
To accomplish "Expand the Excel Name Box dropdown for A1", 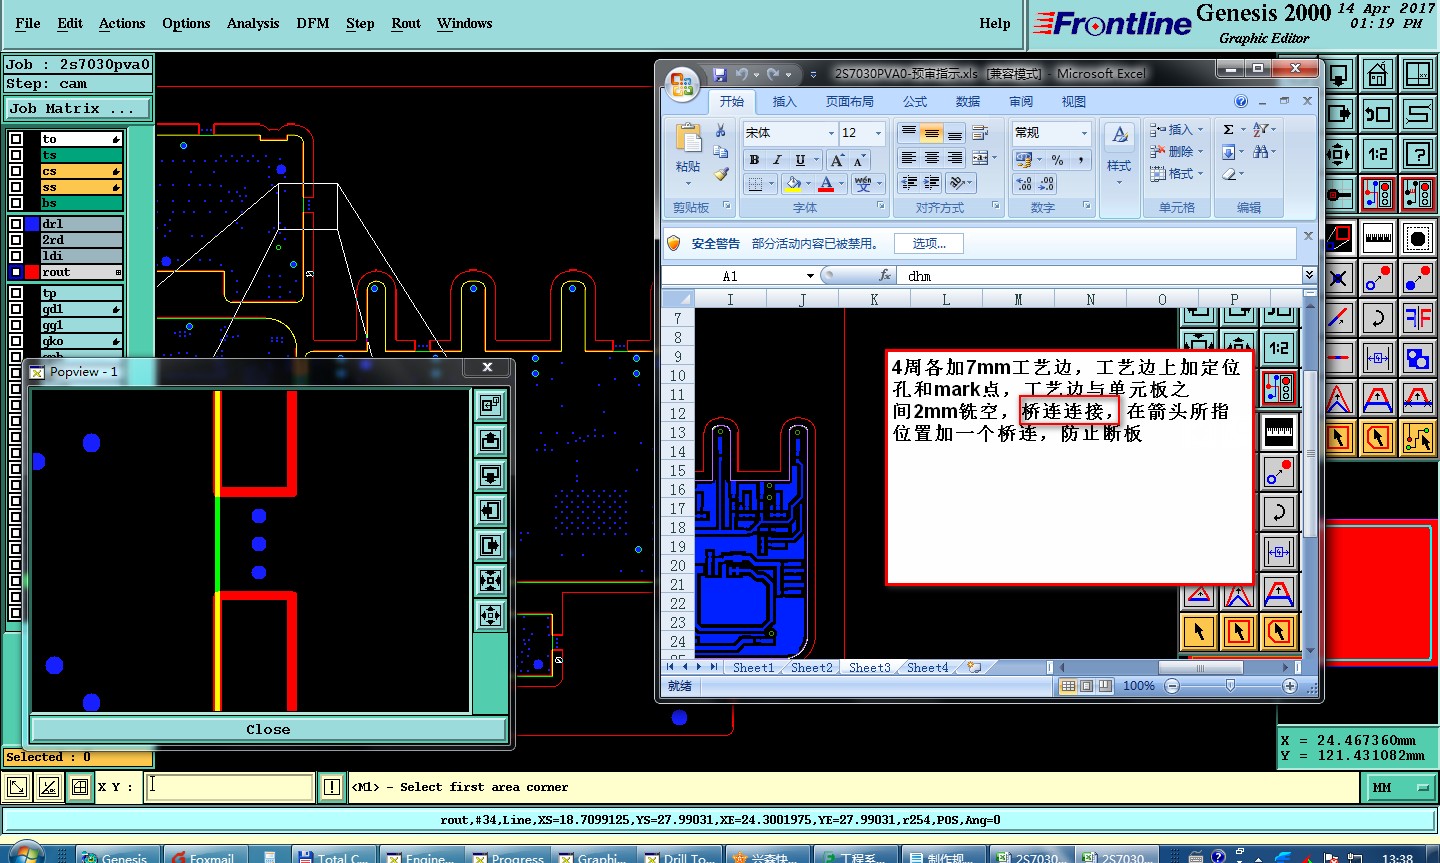I will coord(810,276).
